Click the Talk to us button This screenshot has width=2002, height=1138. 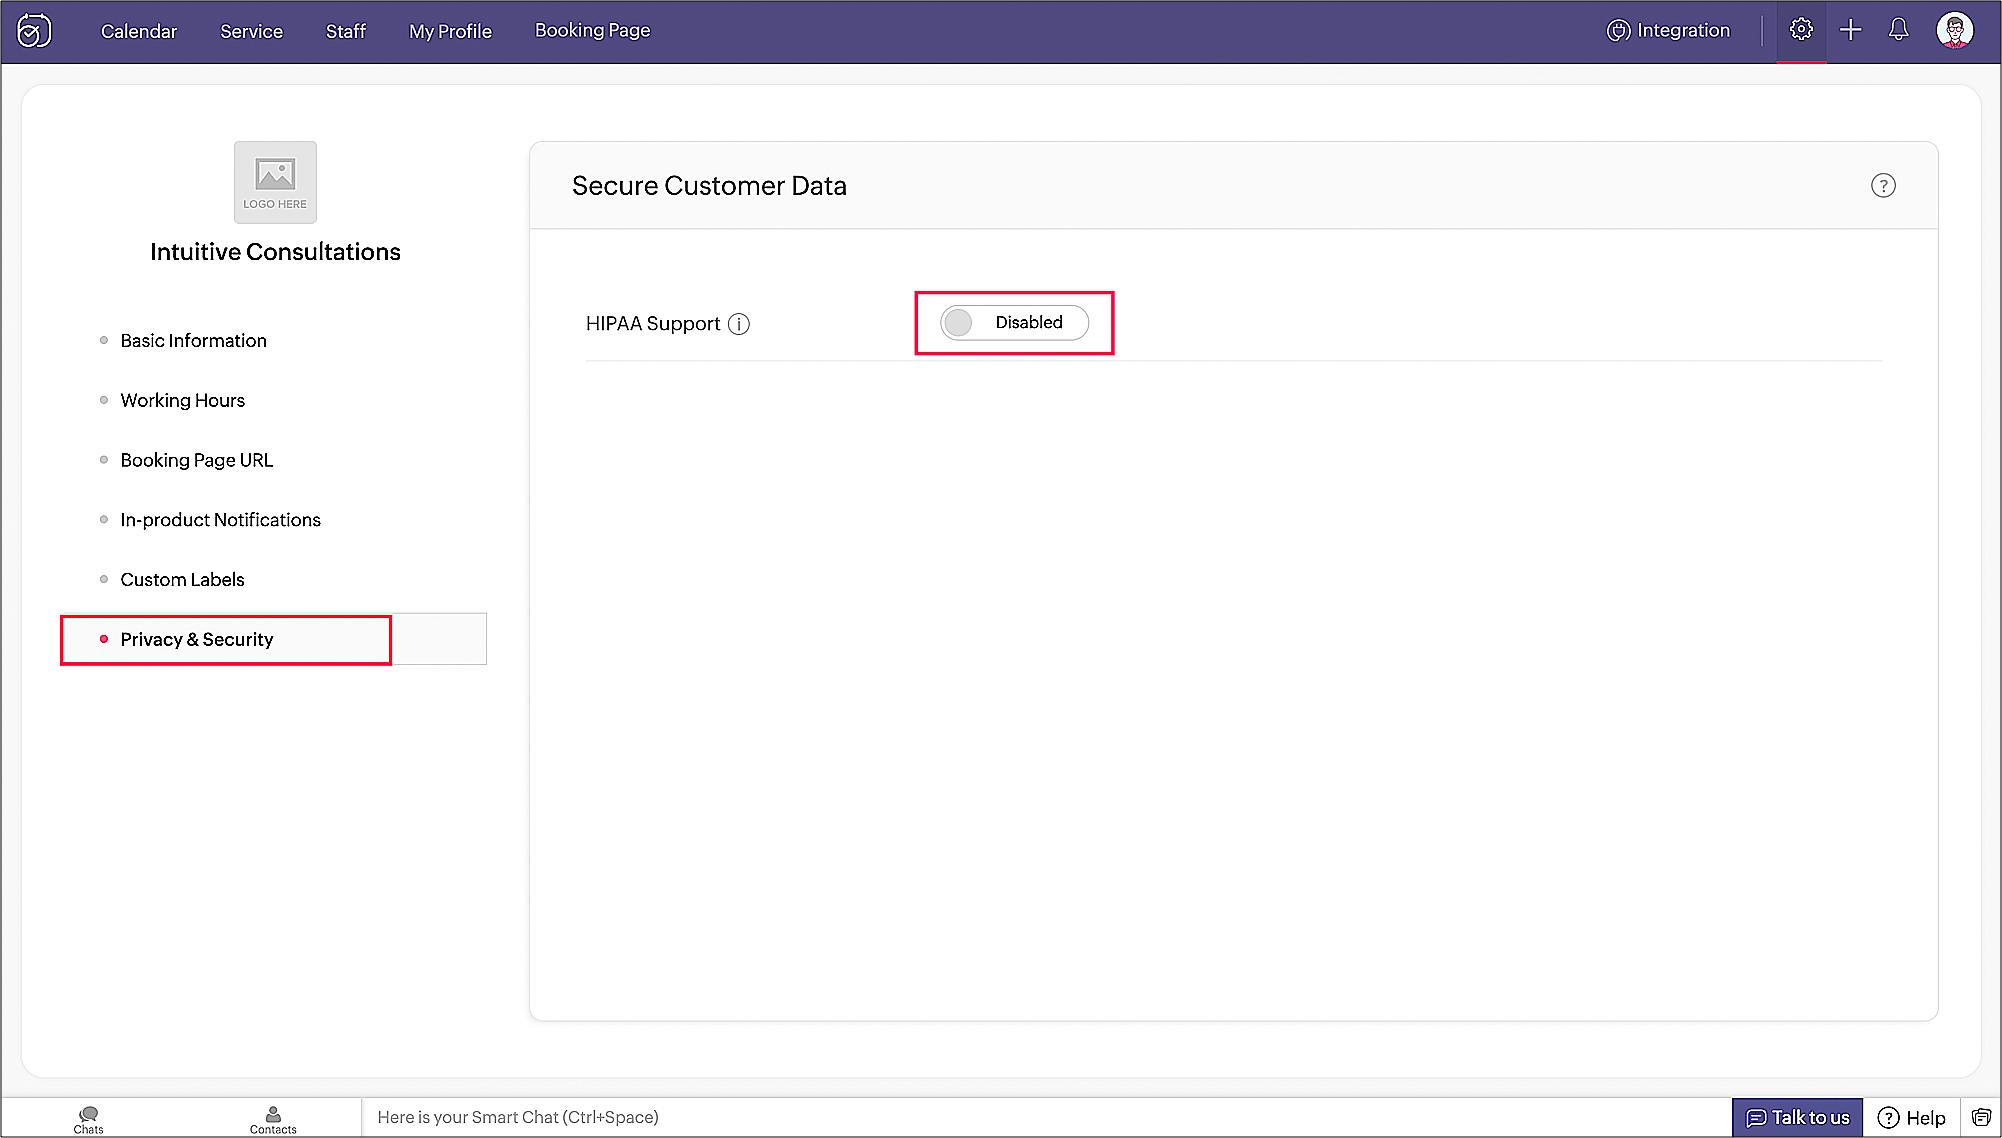1797,1117
